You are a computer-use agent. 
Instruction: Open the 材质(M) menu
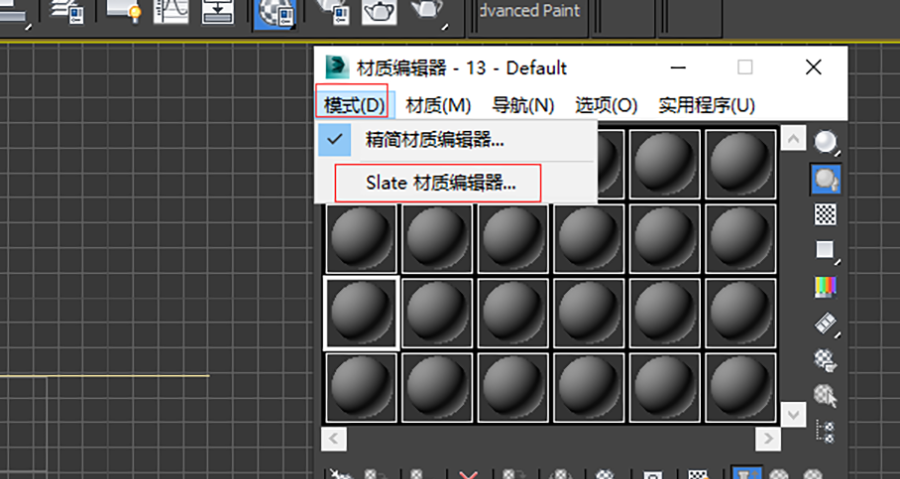point(438,105)
